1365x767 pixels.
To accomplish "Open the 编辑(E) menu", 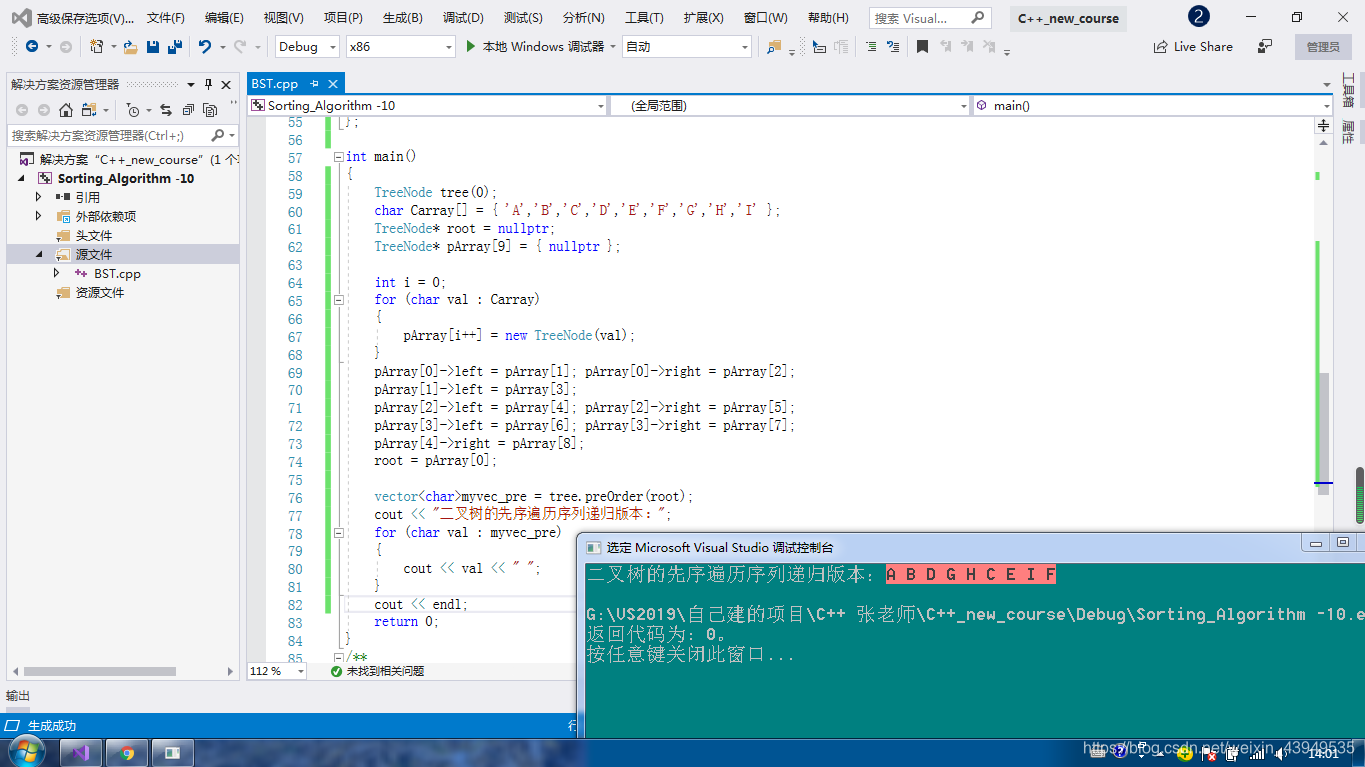I will [224, 18].
